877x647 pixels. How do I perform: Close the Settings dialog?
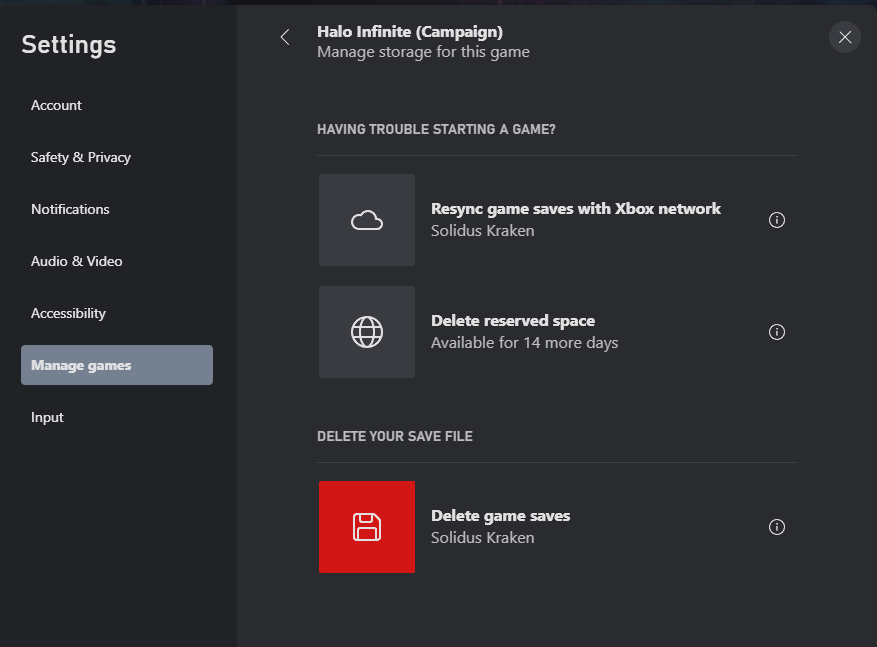845,37
